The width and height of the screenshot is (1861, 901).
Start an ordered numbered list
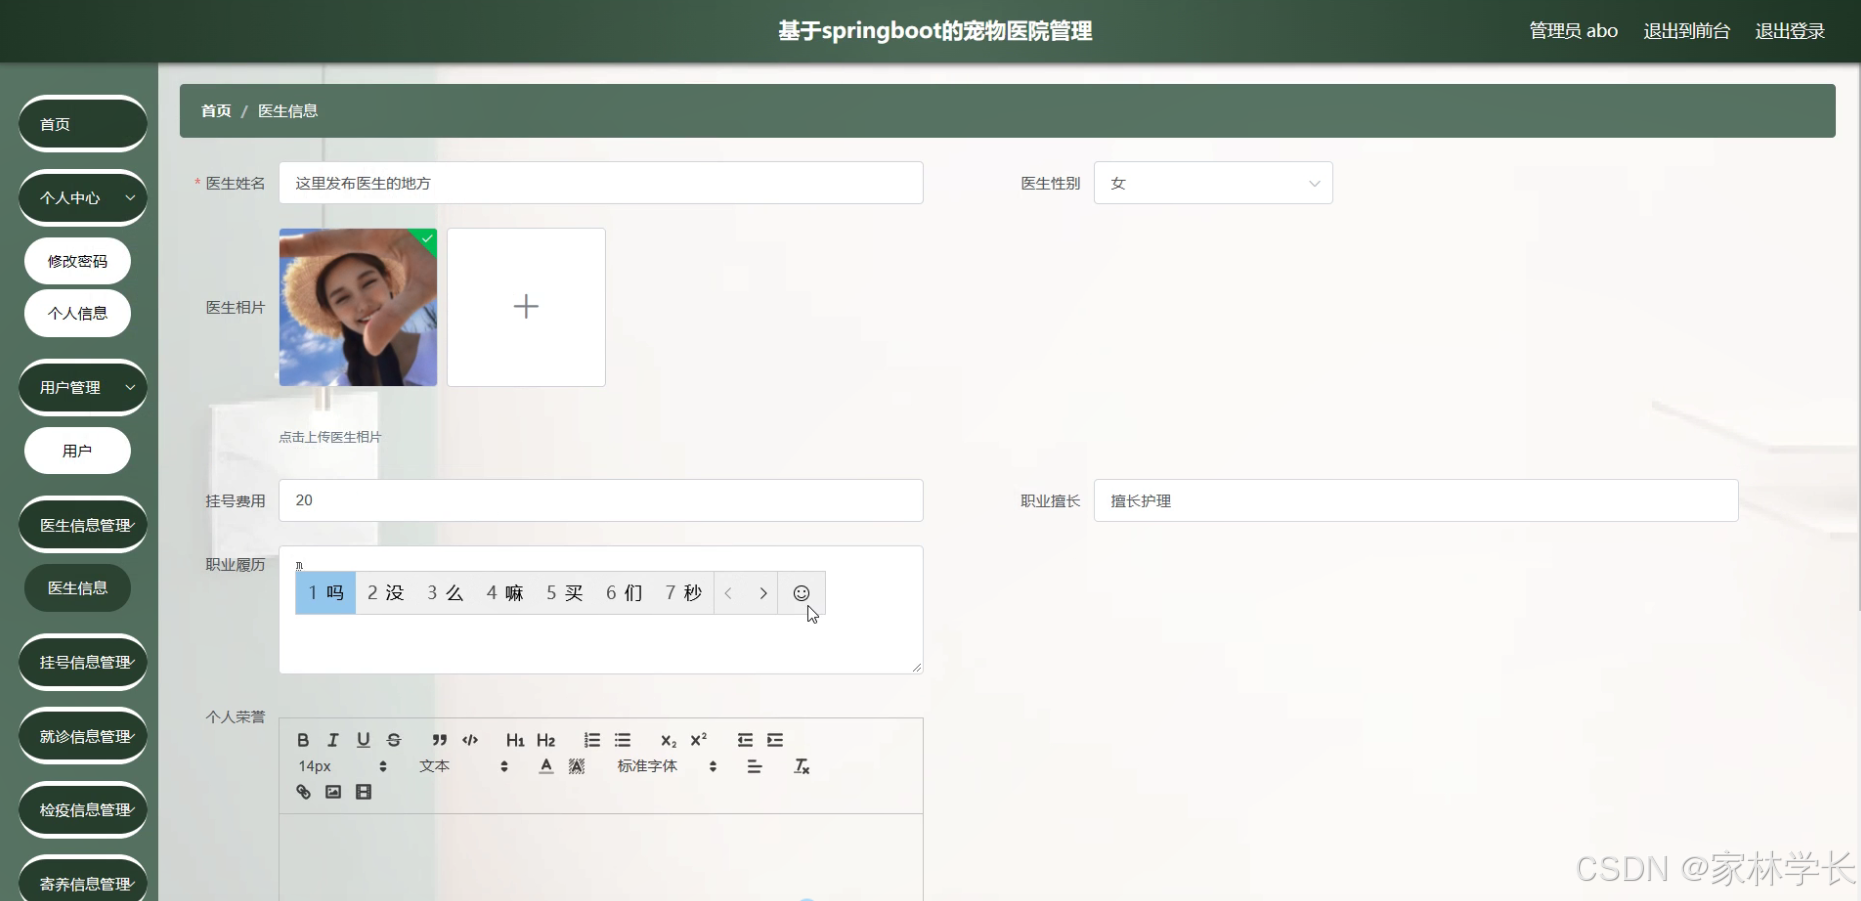pyautogui.click(x=592, y=740)
